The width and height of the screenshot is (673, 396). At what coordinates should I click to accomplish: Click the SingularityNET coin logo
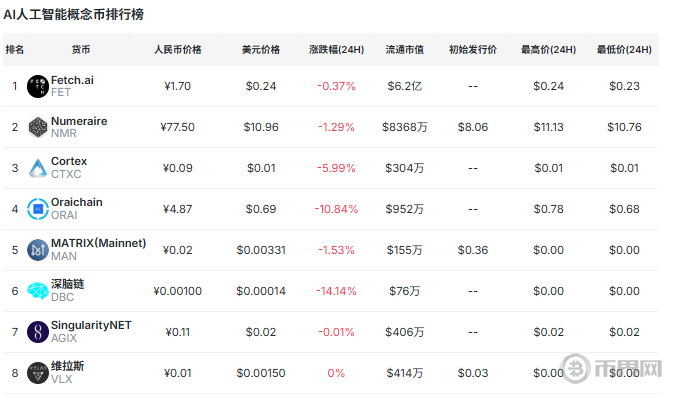click(38, 332)
